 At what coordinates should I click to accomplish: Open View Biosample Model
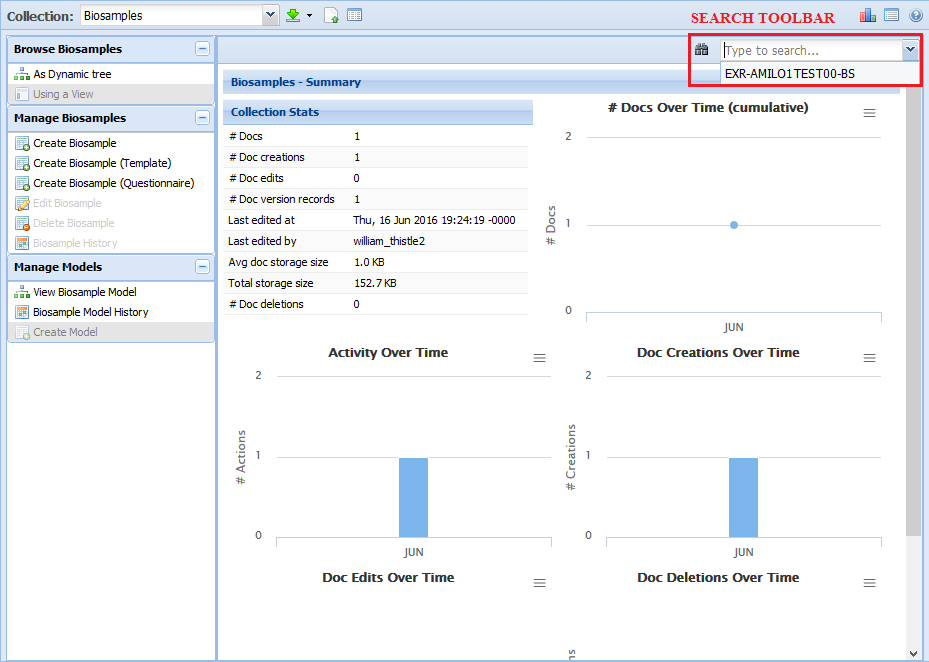coord(84,292)
